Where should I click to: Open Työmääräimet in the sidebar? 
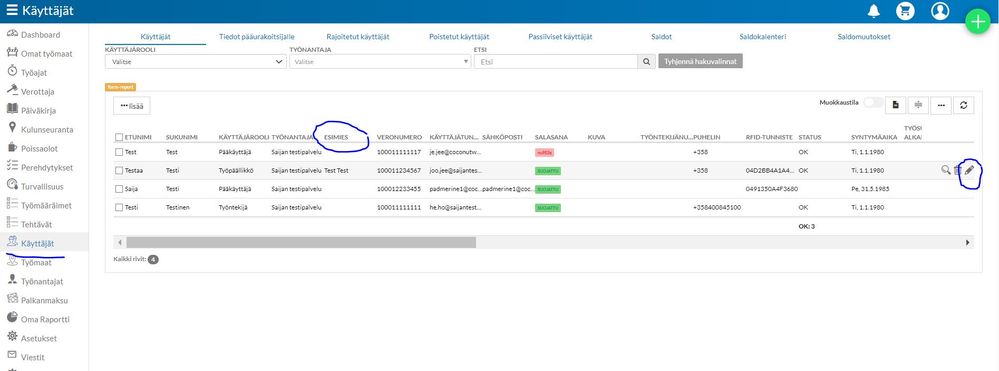tap(39, 205)
